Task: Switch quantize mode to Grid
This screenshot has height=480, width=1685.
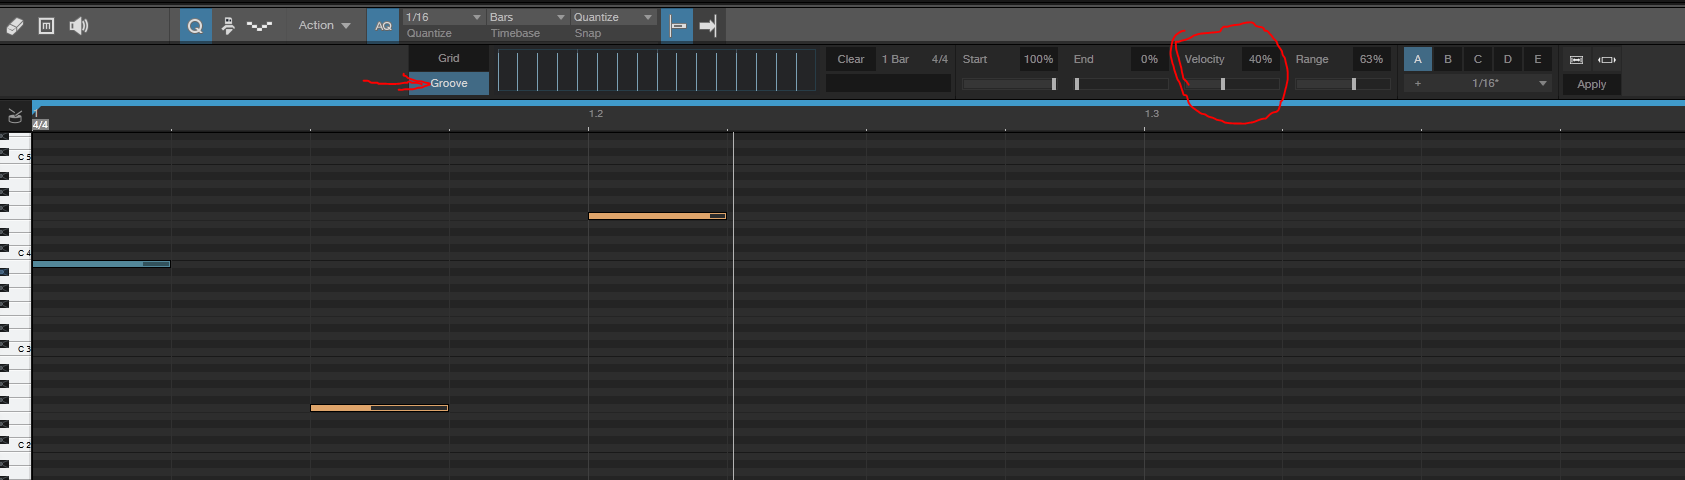Action: point(449,58)
